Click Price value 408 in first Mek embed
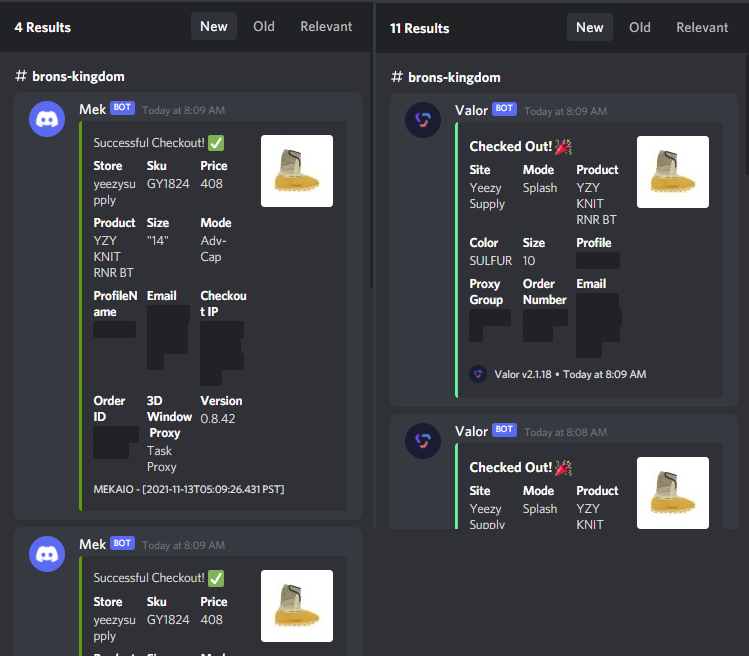 [212, 183]
